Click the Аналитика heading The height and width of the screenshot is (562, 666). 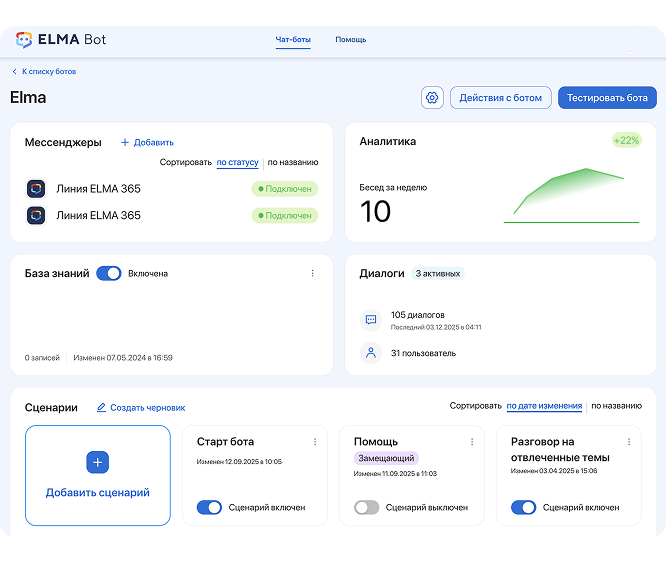tap(388, 141)
